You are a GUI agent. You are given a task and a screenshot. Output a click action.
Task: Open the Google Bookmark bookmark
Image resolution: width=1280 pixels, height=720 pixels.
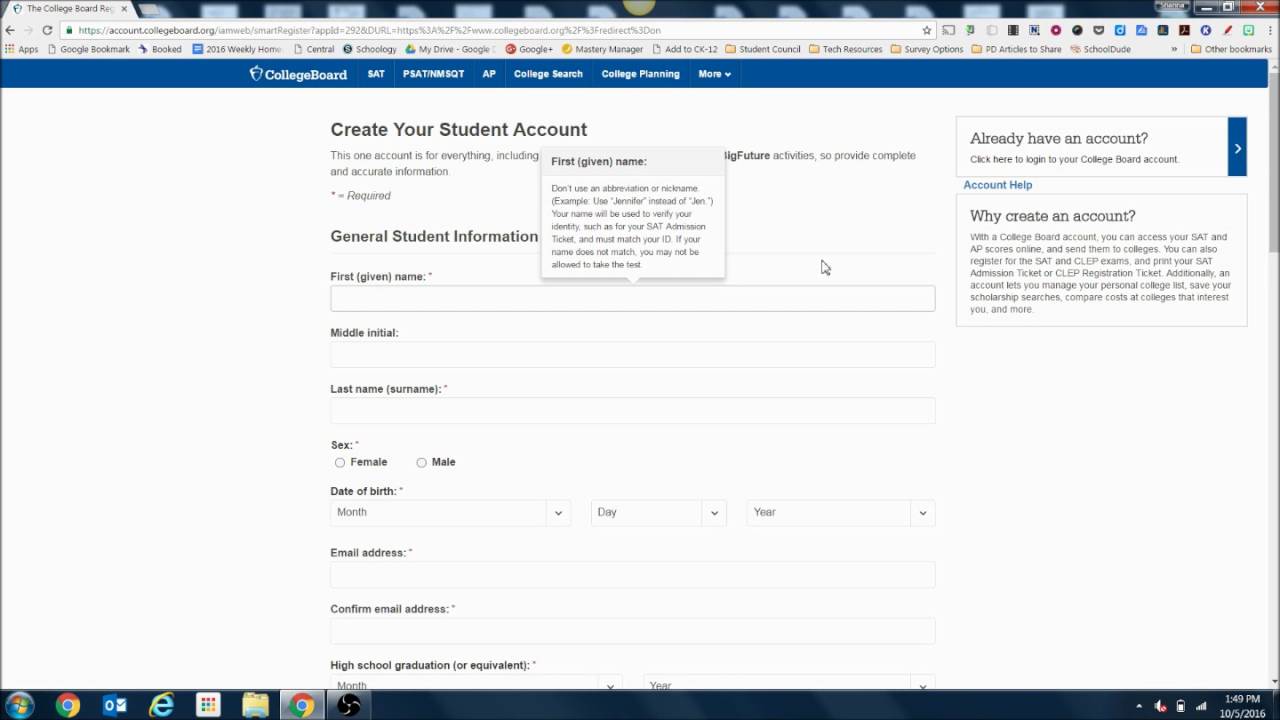coord(87,49)
